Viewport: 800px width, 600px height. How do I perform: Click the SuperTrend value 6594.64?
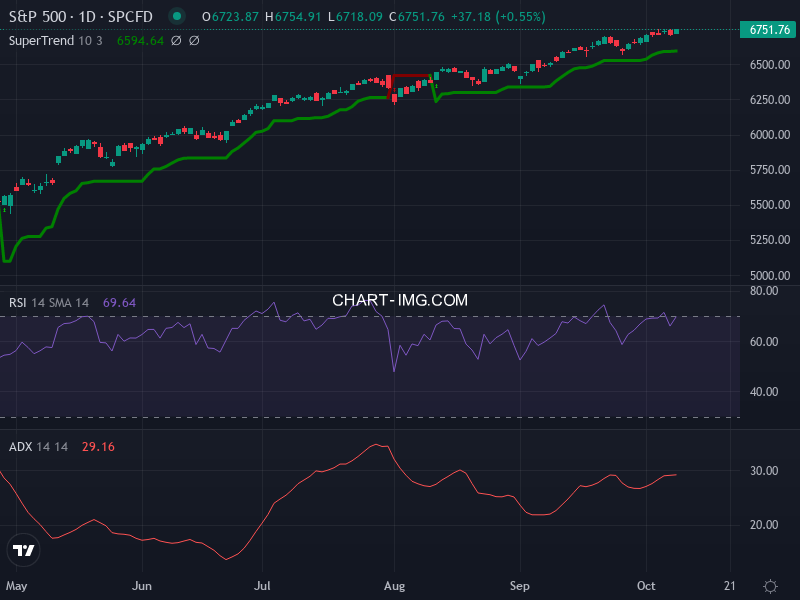[x=139, y=41]
